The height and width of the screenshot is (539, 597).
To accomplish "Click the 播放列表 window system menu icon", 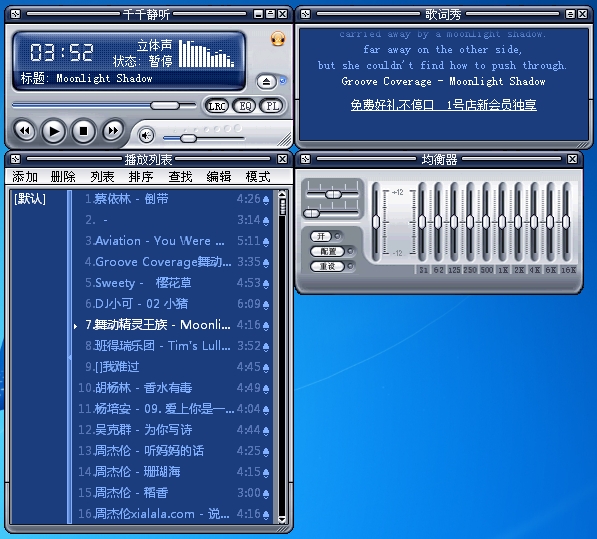I will coord(16,159).
